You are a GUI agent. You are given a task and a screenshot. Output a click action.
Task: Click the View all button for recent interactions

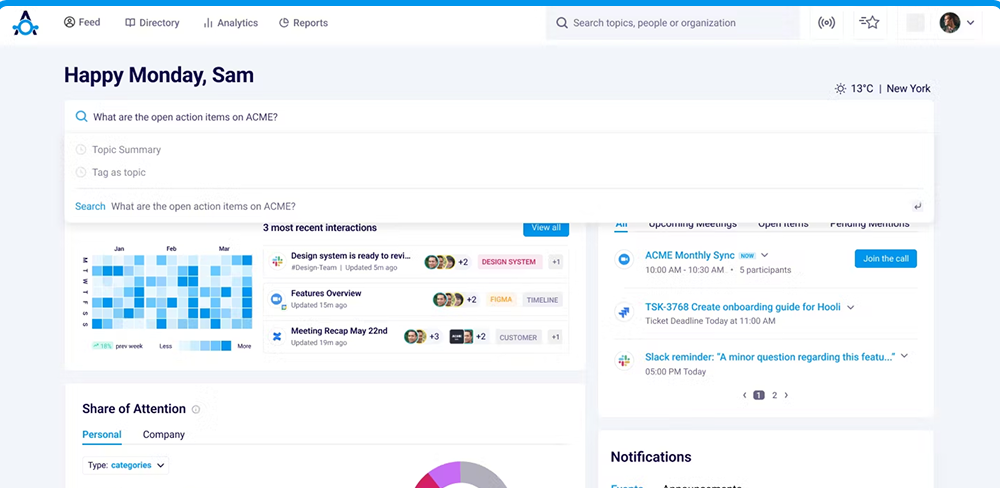pyautogui.click(x=545, y=228)
